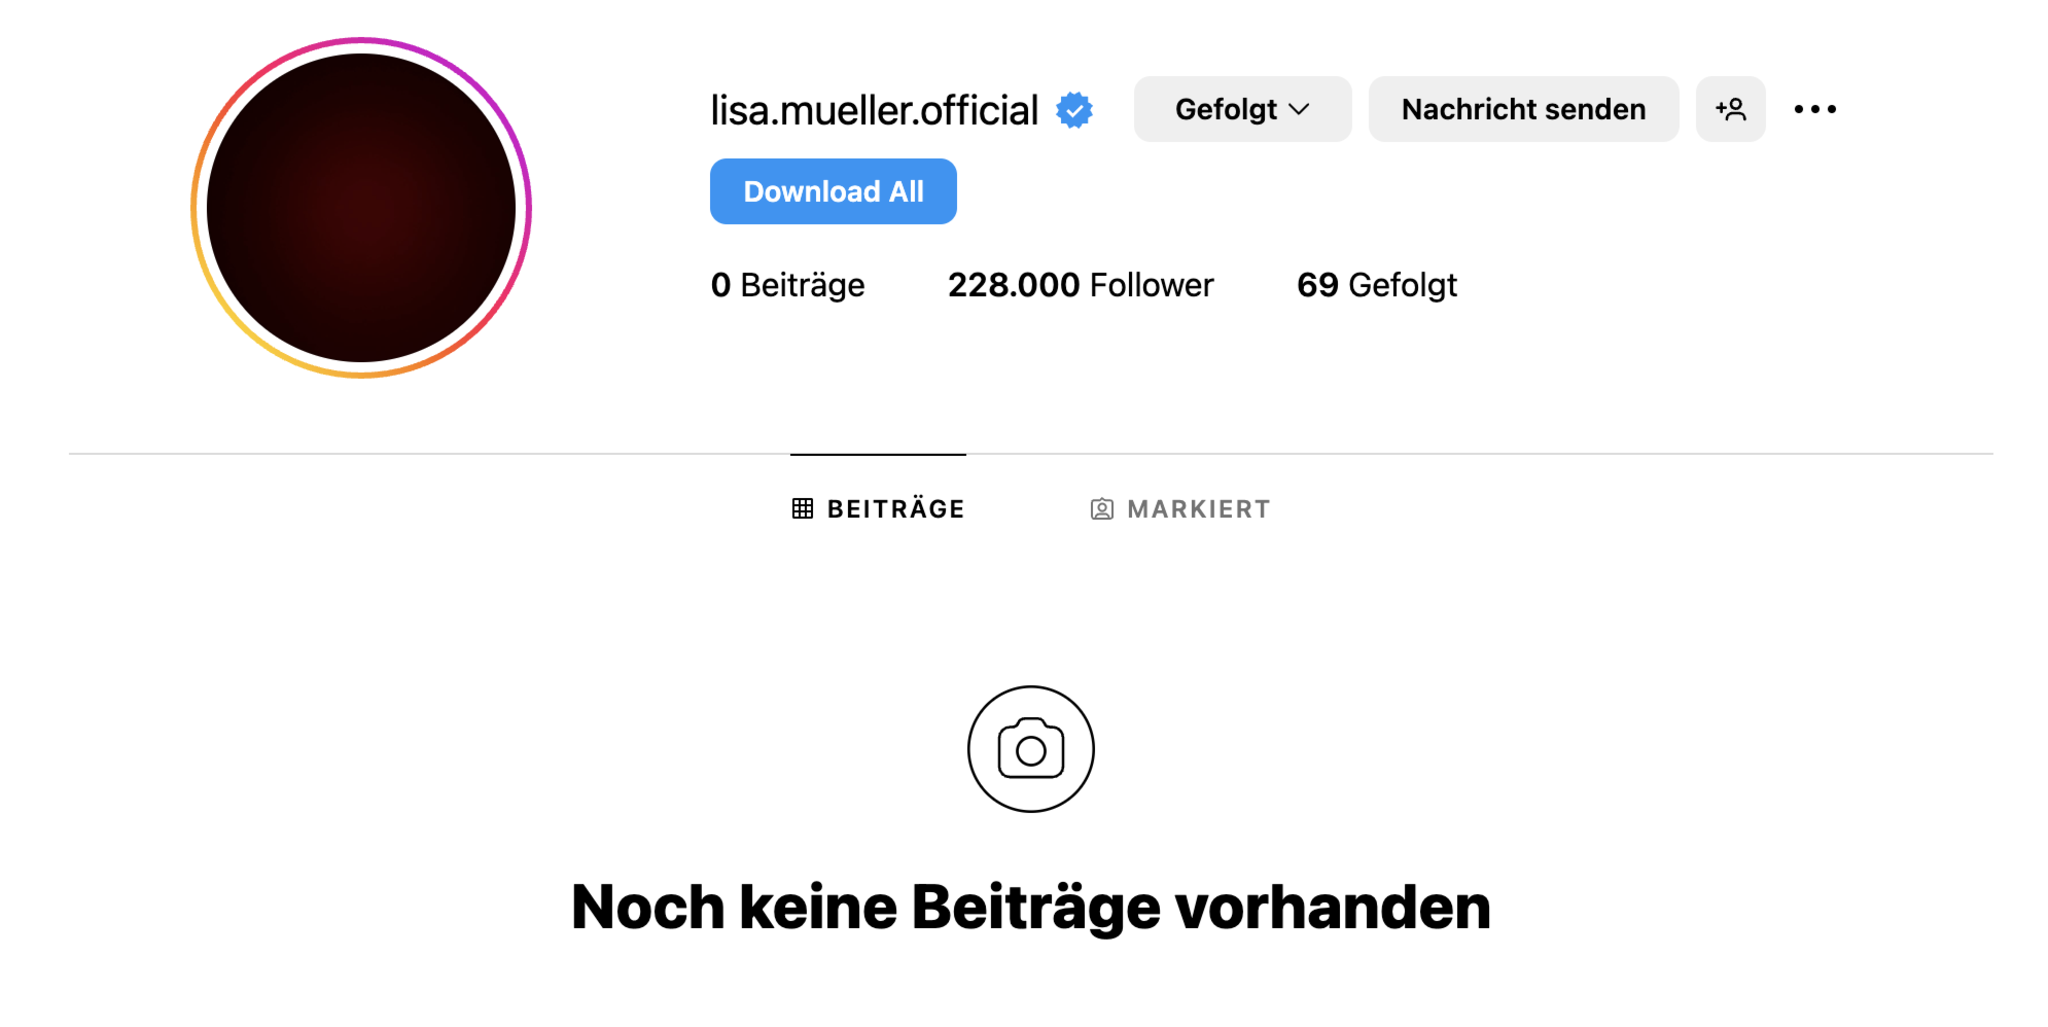Screen dimensions: 2048x1027
Task: Click the grid icon beside BEITRÄGE
Action: click(802, 509)
